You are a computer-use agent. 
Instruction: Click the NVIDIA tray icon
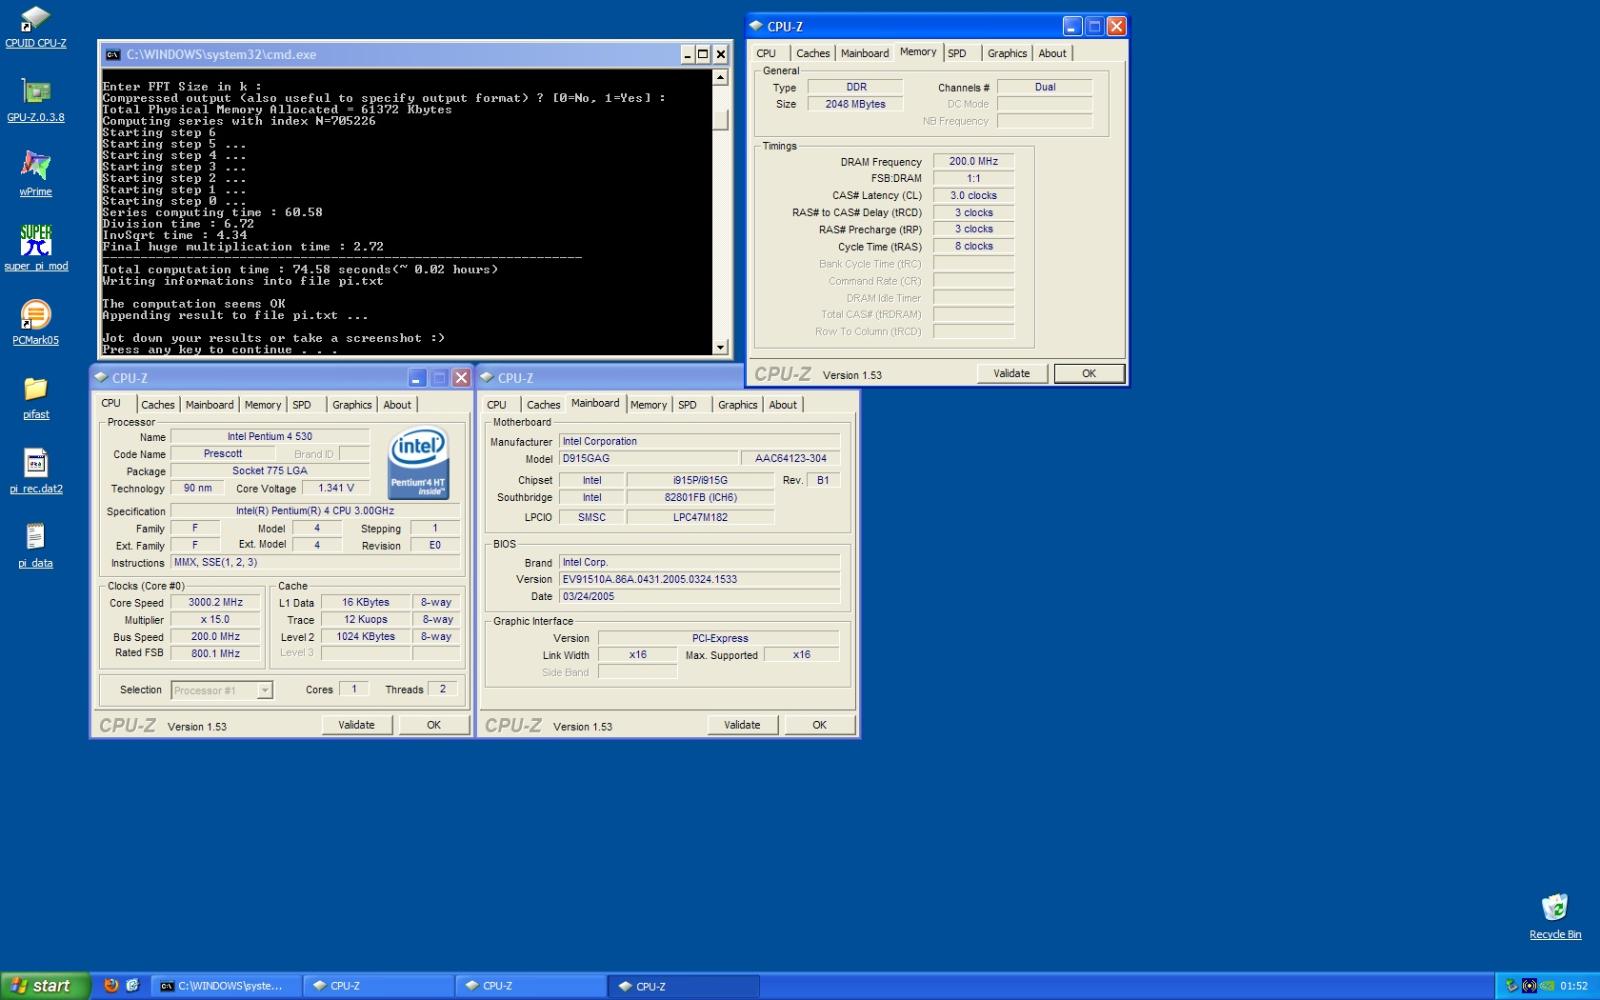(x=1547, y=986)
